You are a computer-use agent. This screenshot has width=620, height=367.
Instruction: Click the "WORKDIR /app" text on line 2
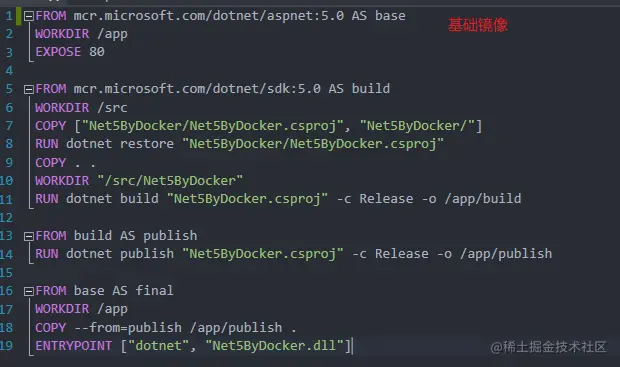coord(81,34)
